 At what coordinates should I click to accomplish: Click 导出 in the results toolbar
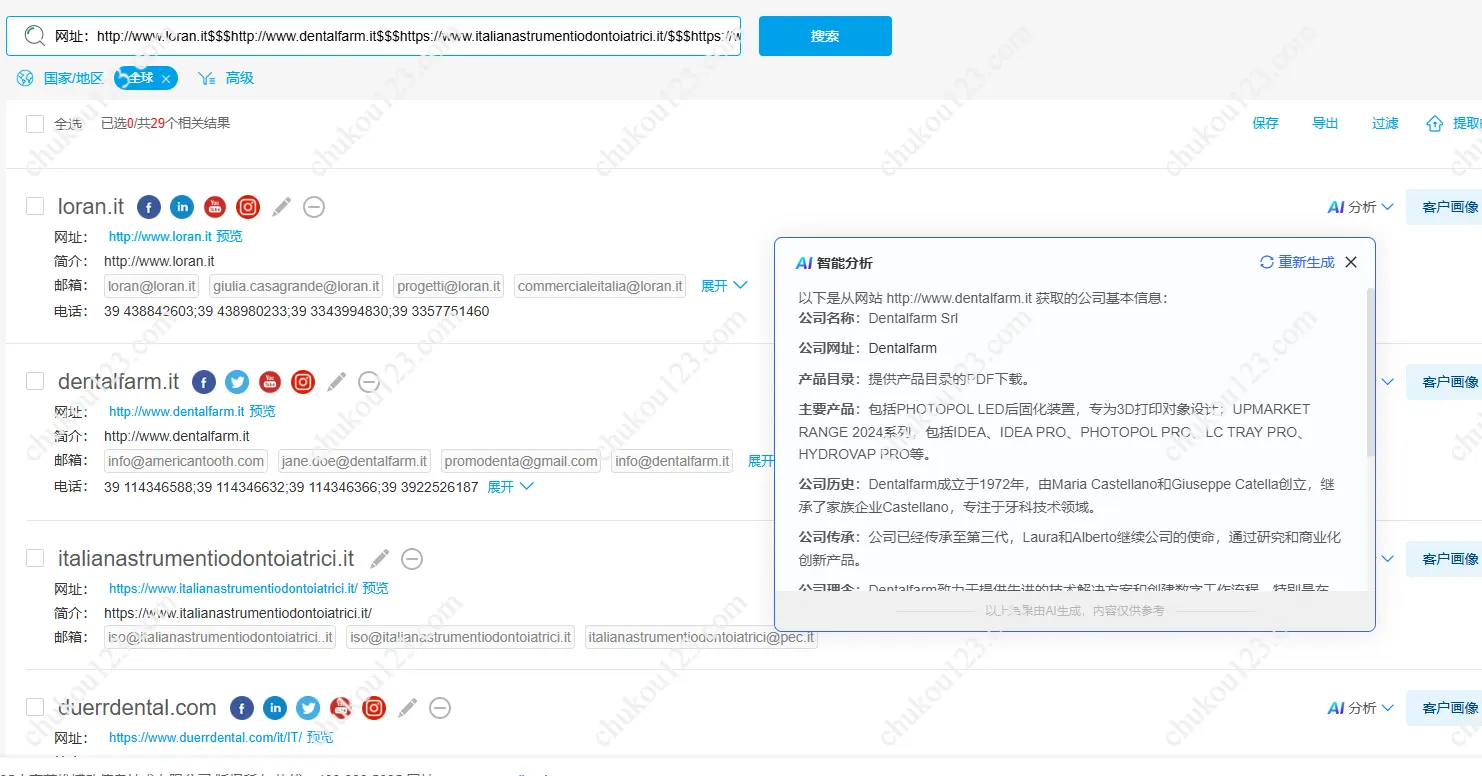point(1325,123)
